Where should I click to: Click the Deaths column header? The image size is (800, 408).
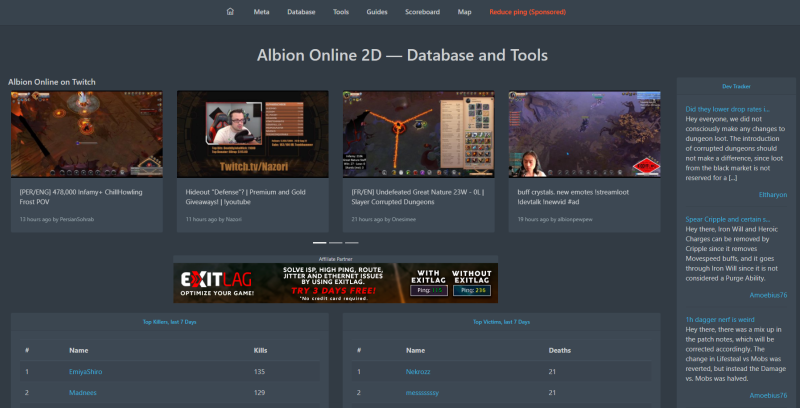560,350
